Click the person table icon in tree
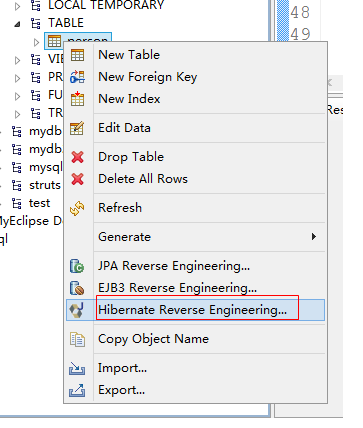 pos(54,41)
